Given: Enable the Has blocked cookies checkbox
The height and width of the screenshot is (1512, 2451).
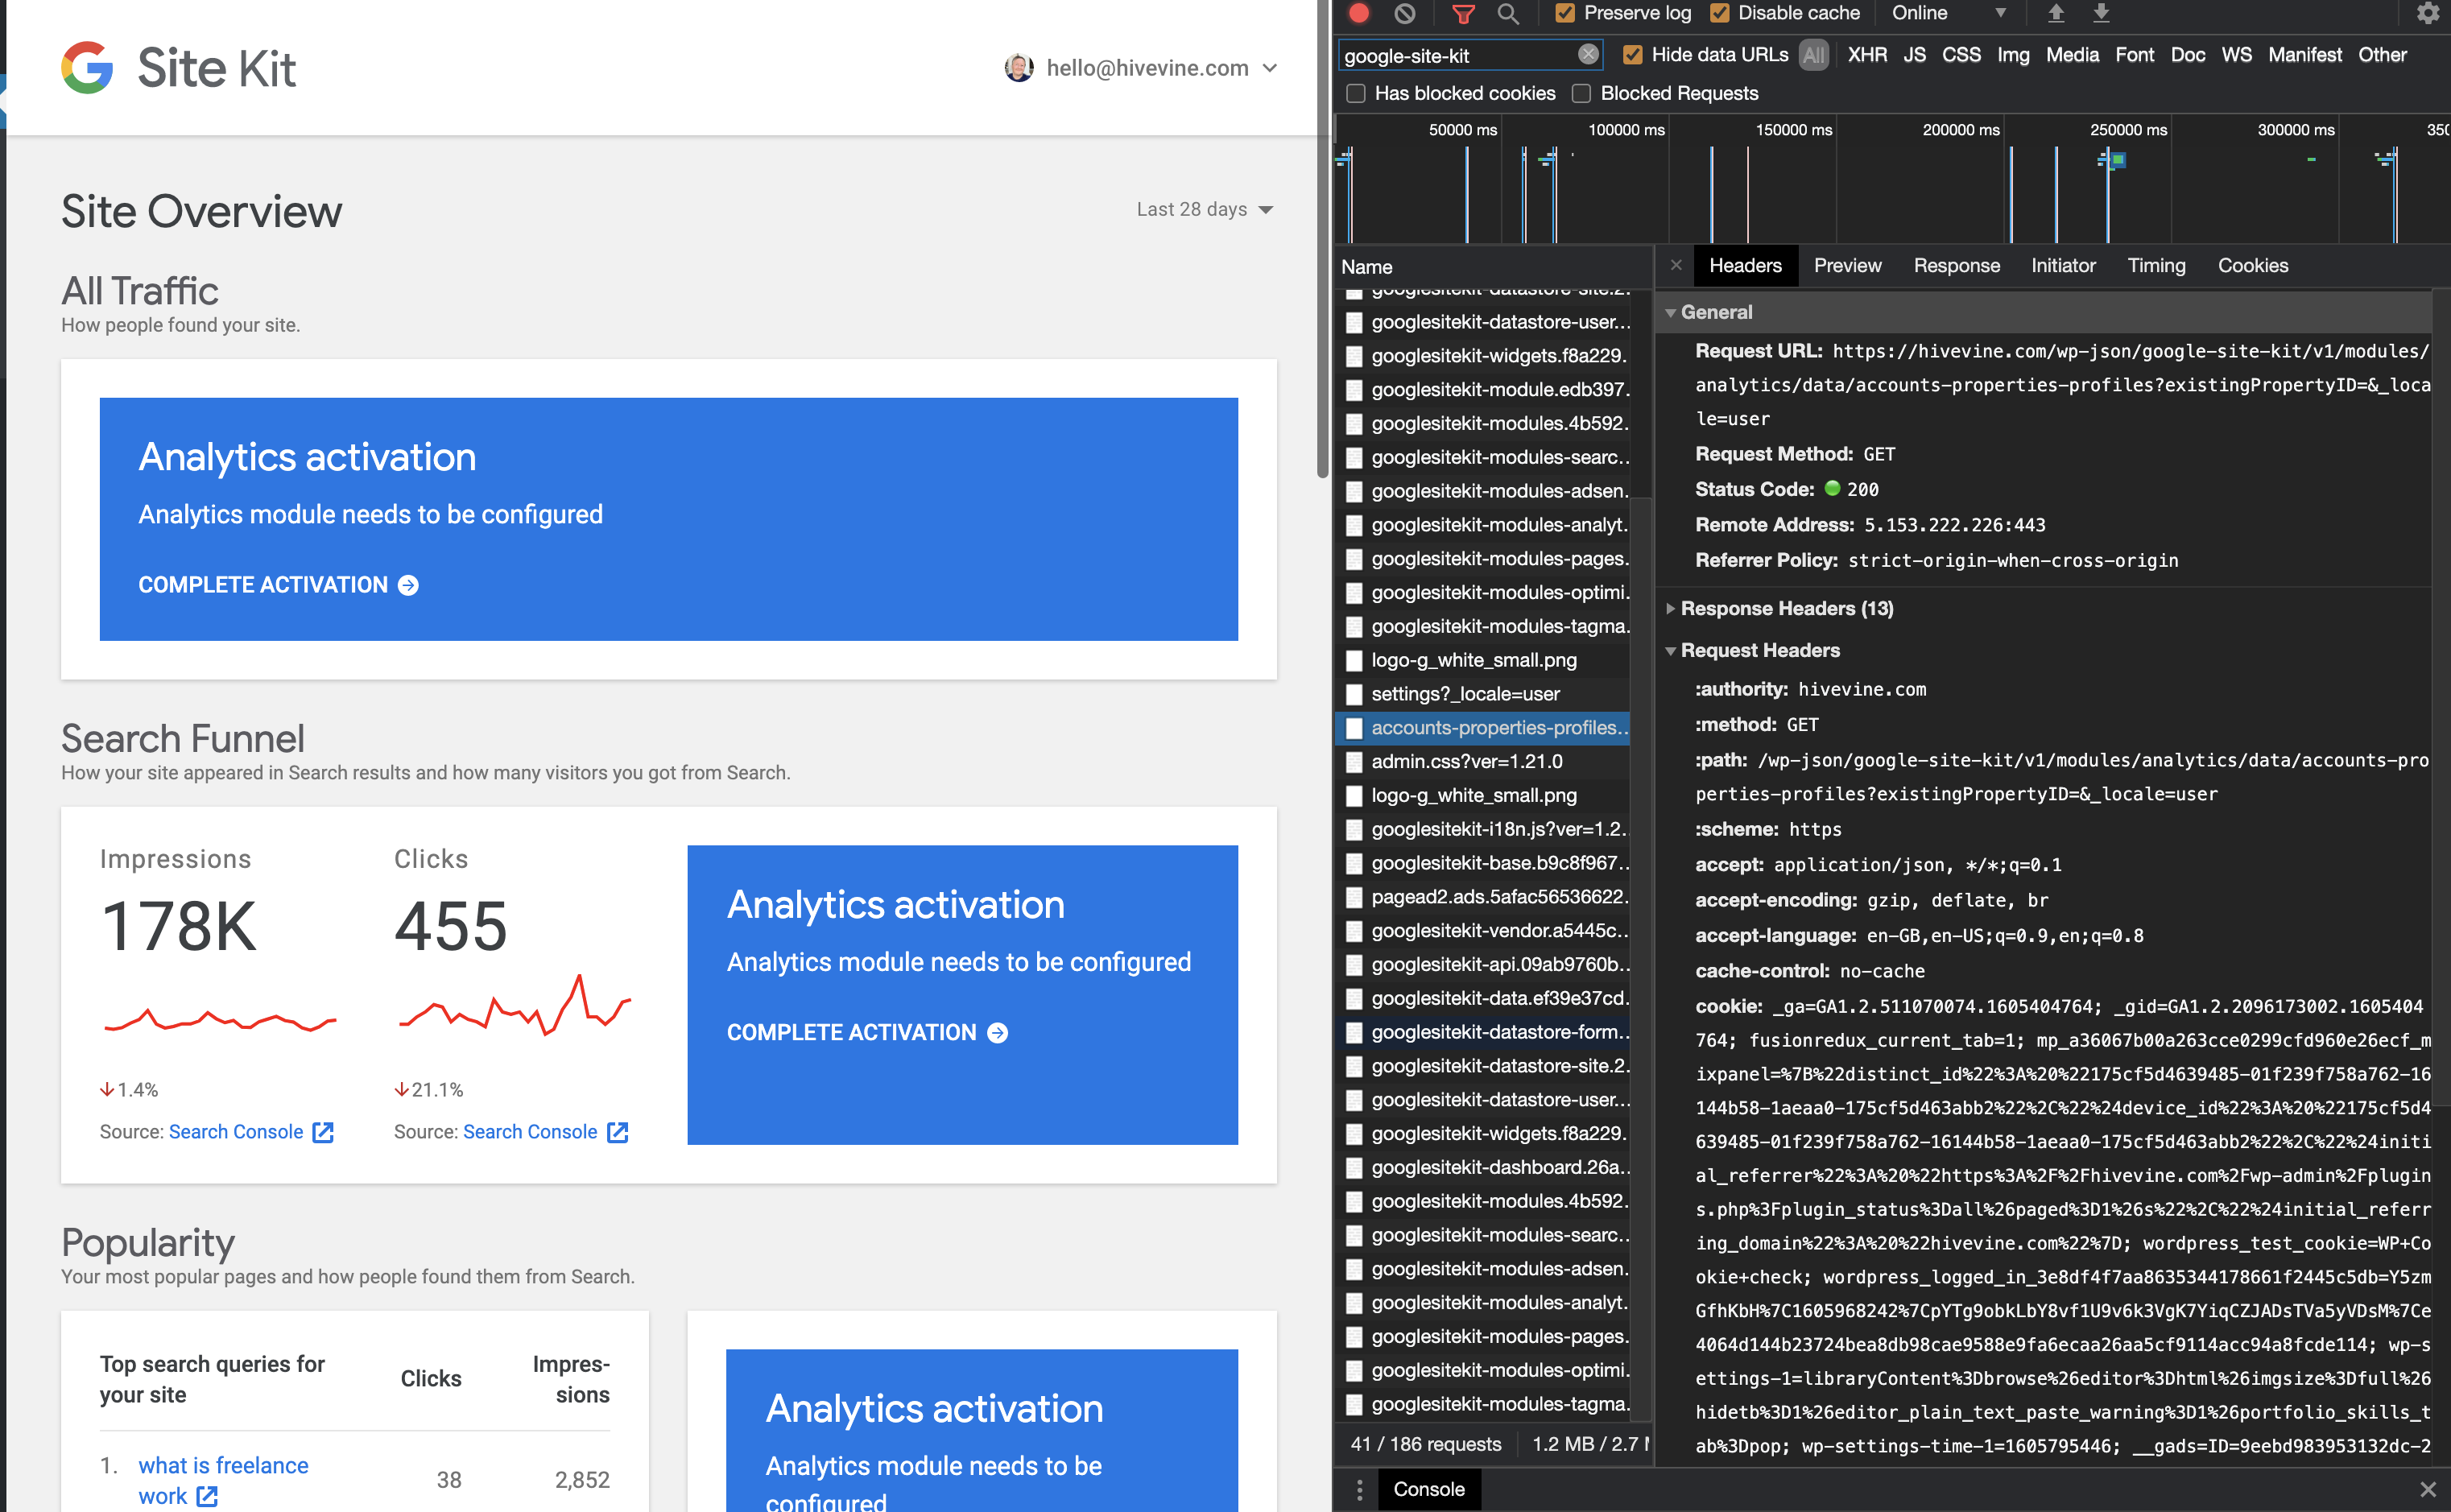Looking at the screenshot, I should pos(1356,93).
